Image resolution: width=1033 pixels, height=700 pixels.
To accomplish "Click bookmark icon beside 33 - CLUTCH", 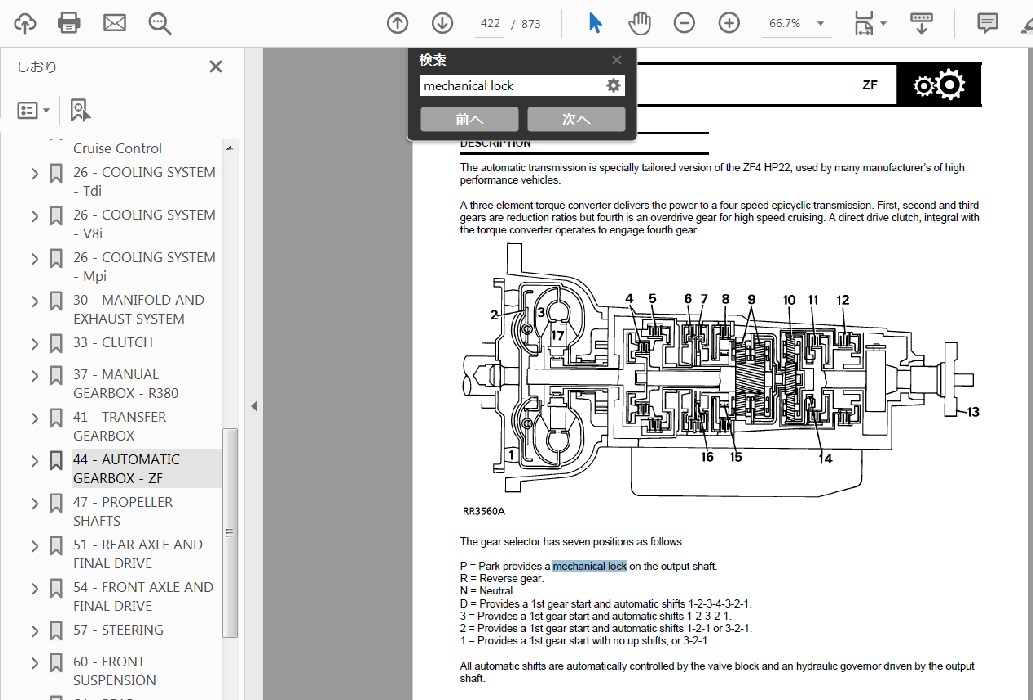I will pyautogui.click(x=56, y=344).
